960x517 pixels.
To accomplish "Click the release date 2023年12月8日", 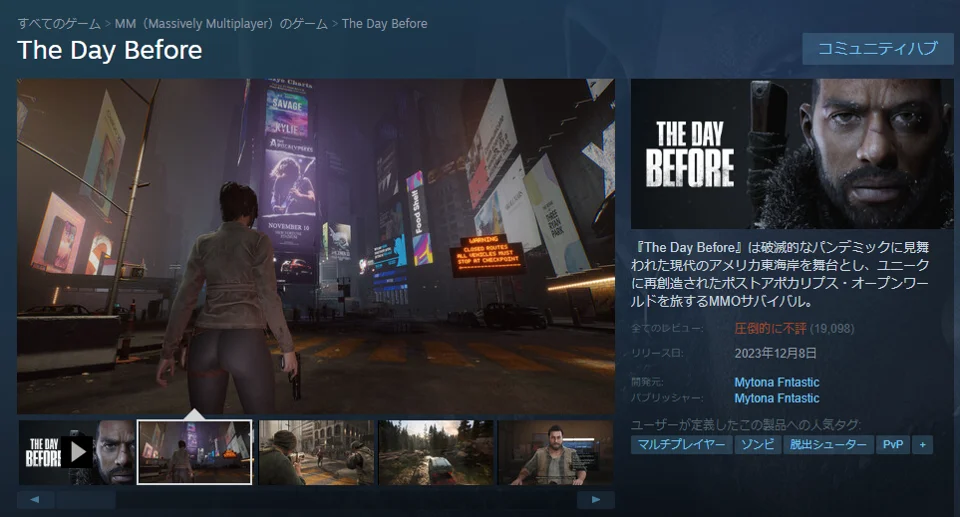I will coord(775,353).
